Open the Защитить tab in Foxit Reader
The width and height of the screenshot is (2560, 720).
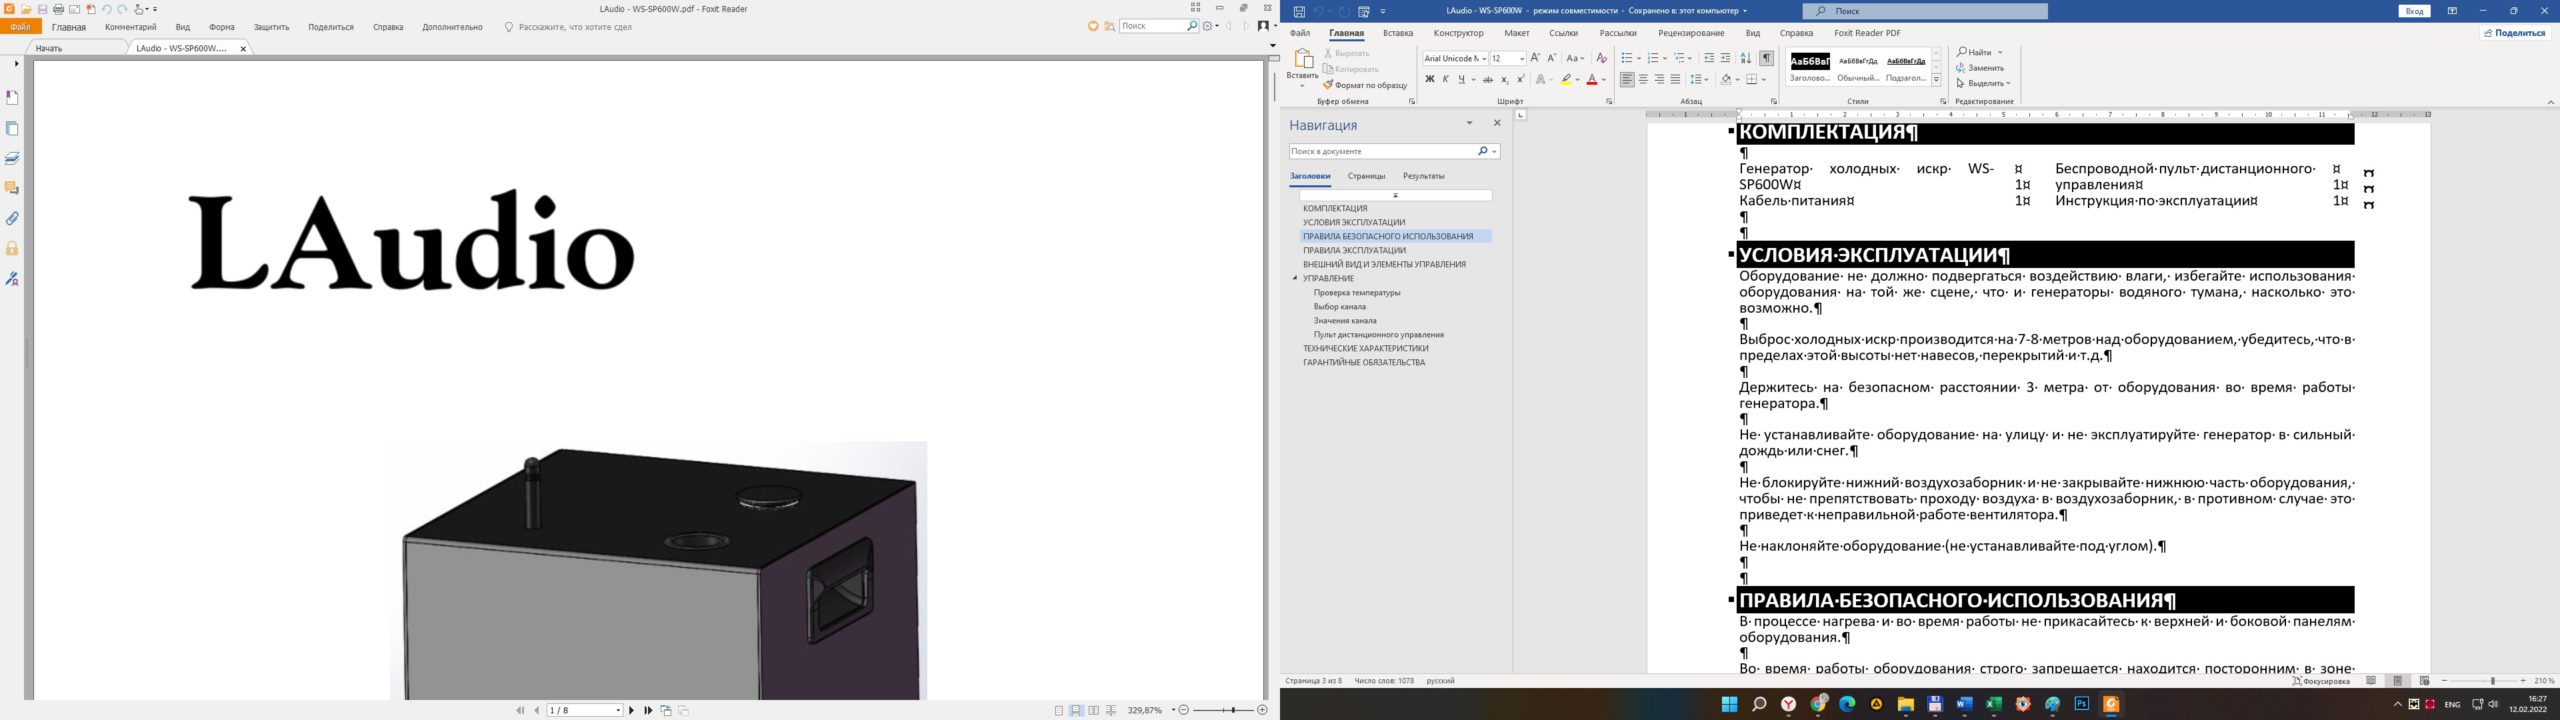pyautogui.click(x=271, y=27)
